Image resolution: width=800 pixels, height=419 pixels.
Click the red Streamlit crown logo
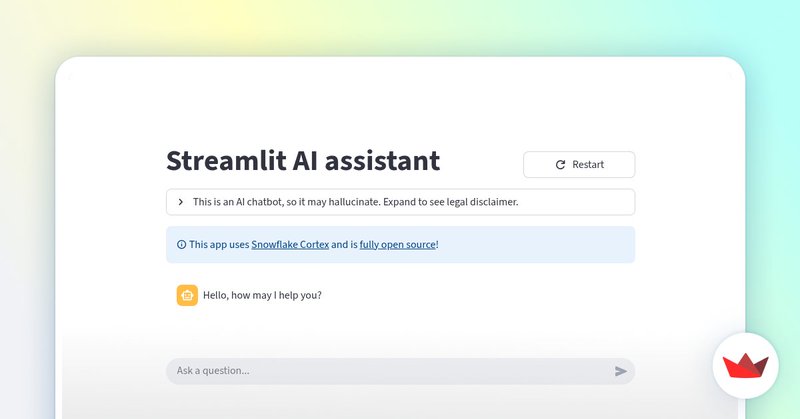pos(745,365)
